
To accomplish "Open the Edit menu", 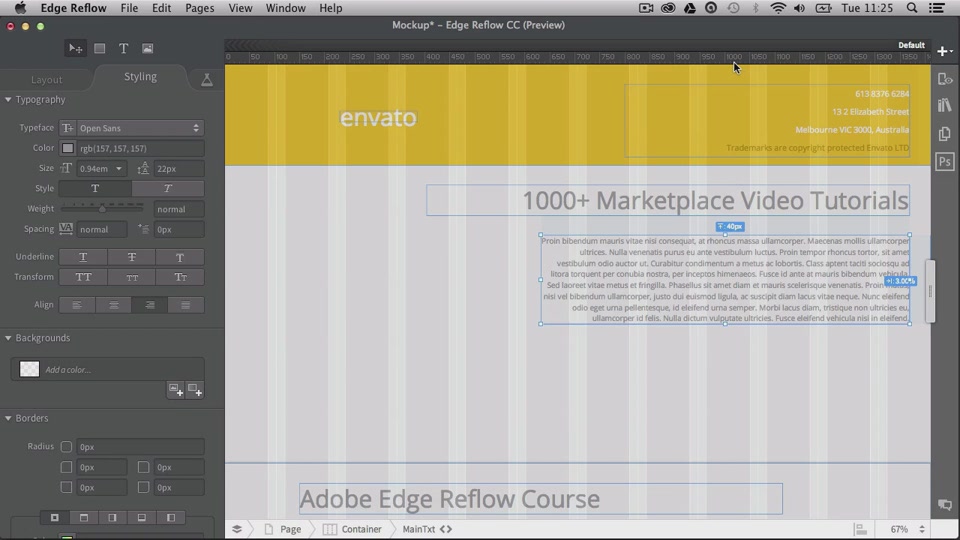I will click(162, 8).
